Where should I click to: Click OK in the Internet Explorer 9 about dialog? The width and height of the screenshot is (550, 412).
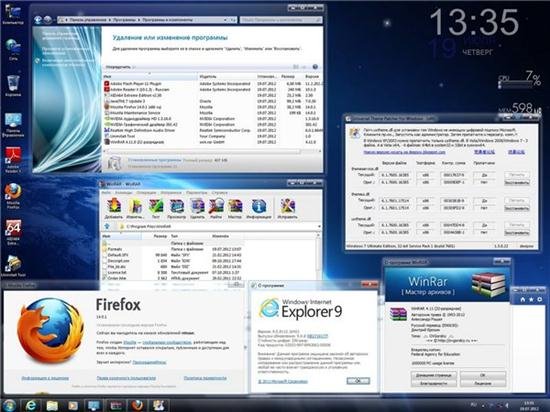pos(358,380)
